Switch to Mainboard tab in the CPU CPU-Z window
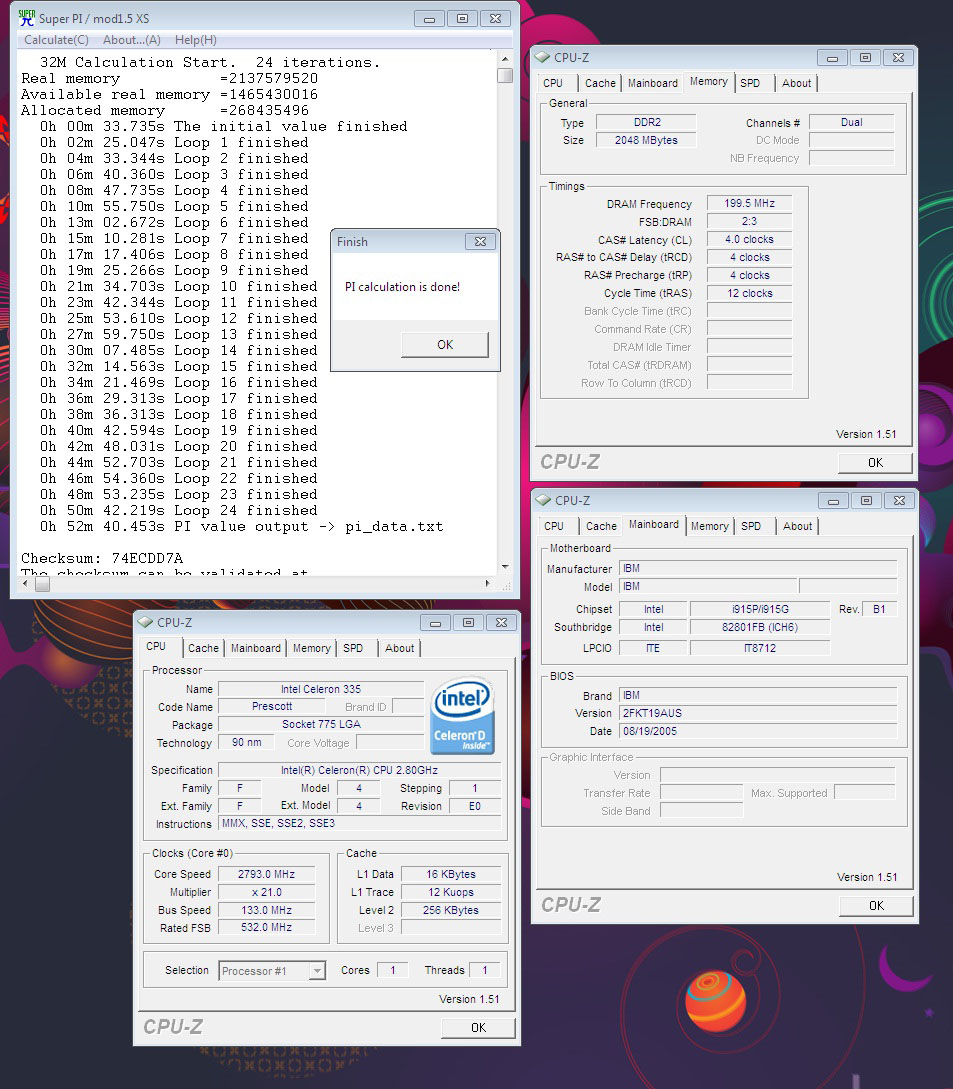The width and height of the screenshot is (953, 1089). (x=256, y=648)
